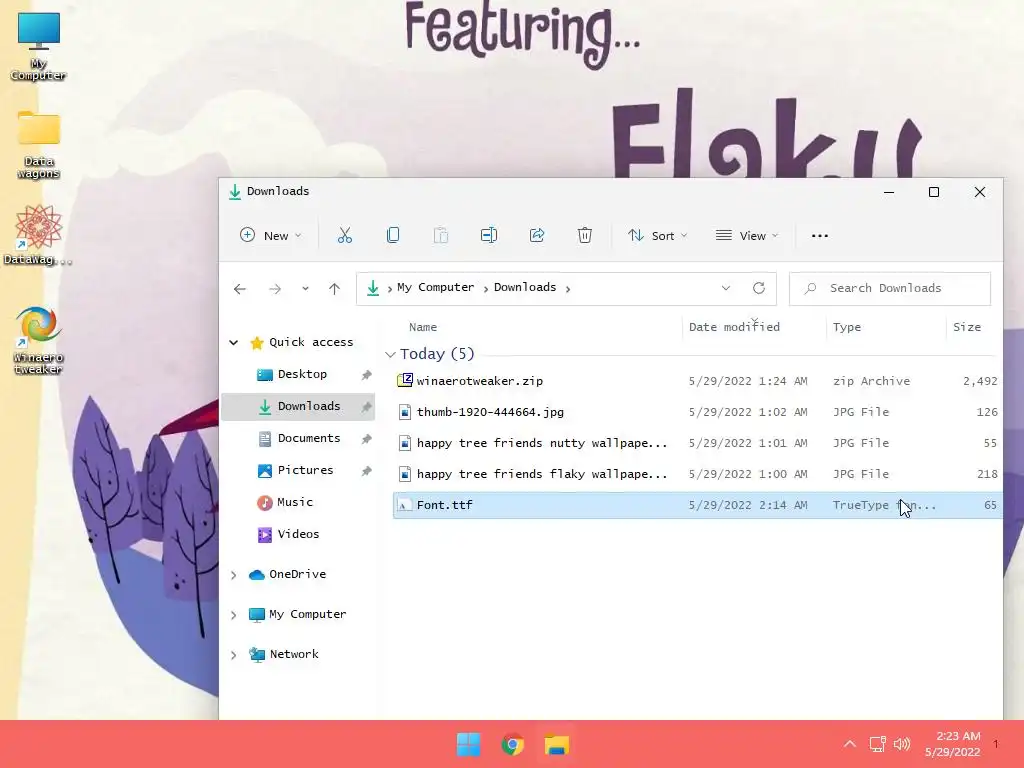Click Downloads in address breadcrumb
Screen dimensions: 1024x768
525,287
